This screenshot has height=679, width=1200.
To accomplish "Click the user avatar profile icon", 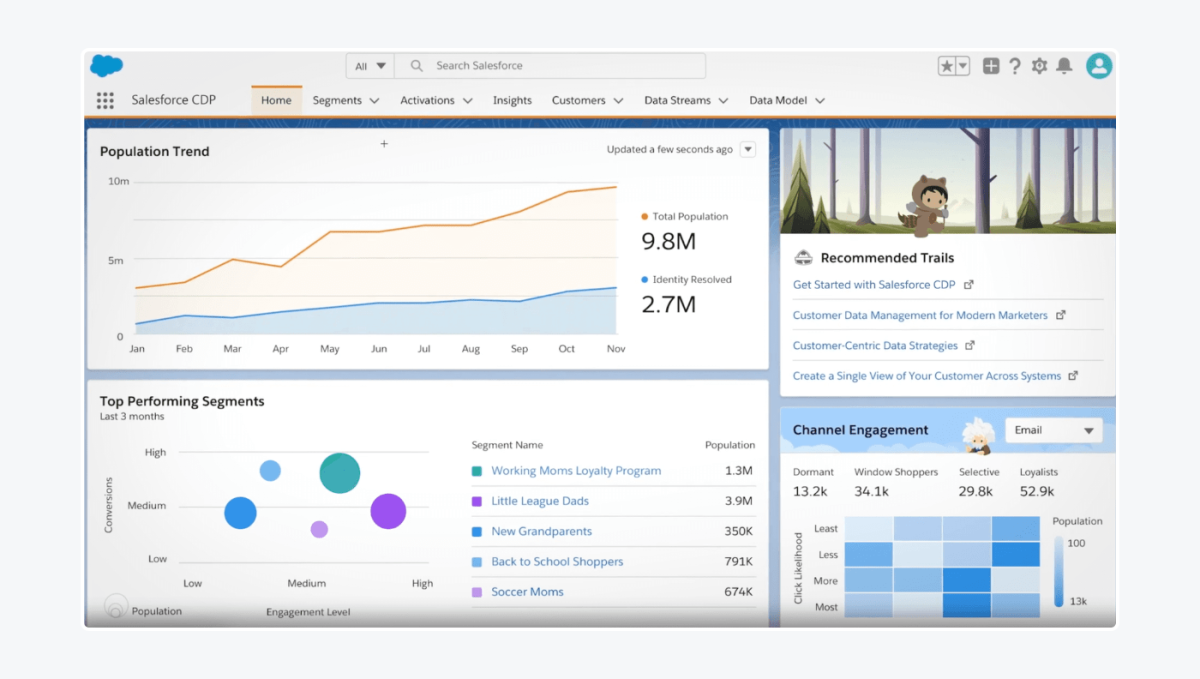I will pos(1098,65).
